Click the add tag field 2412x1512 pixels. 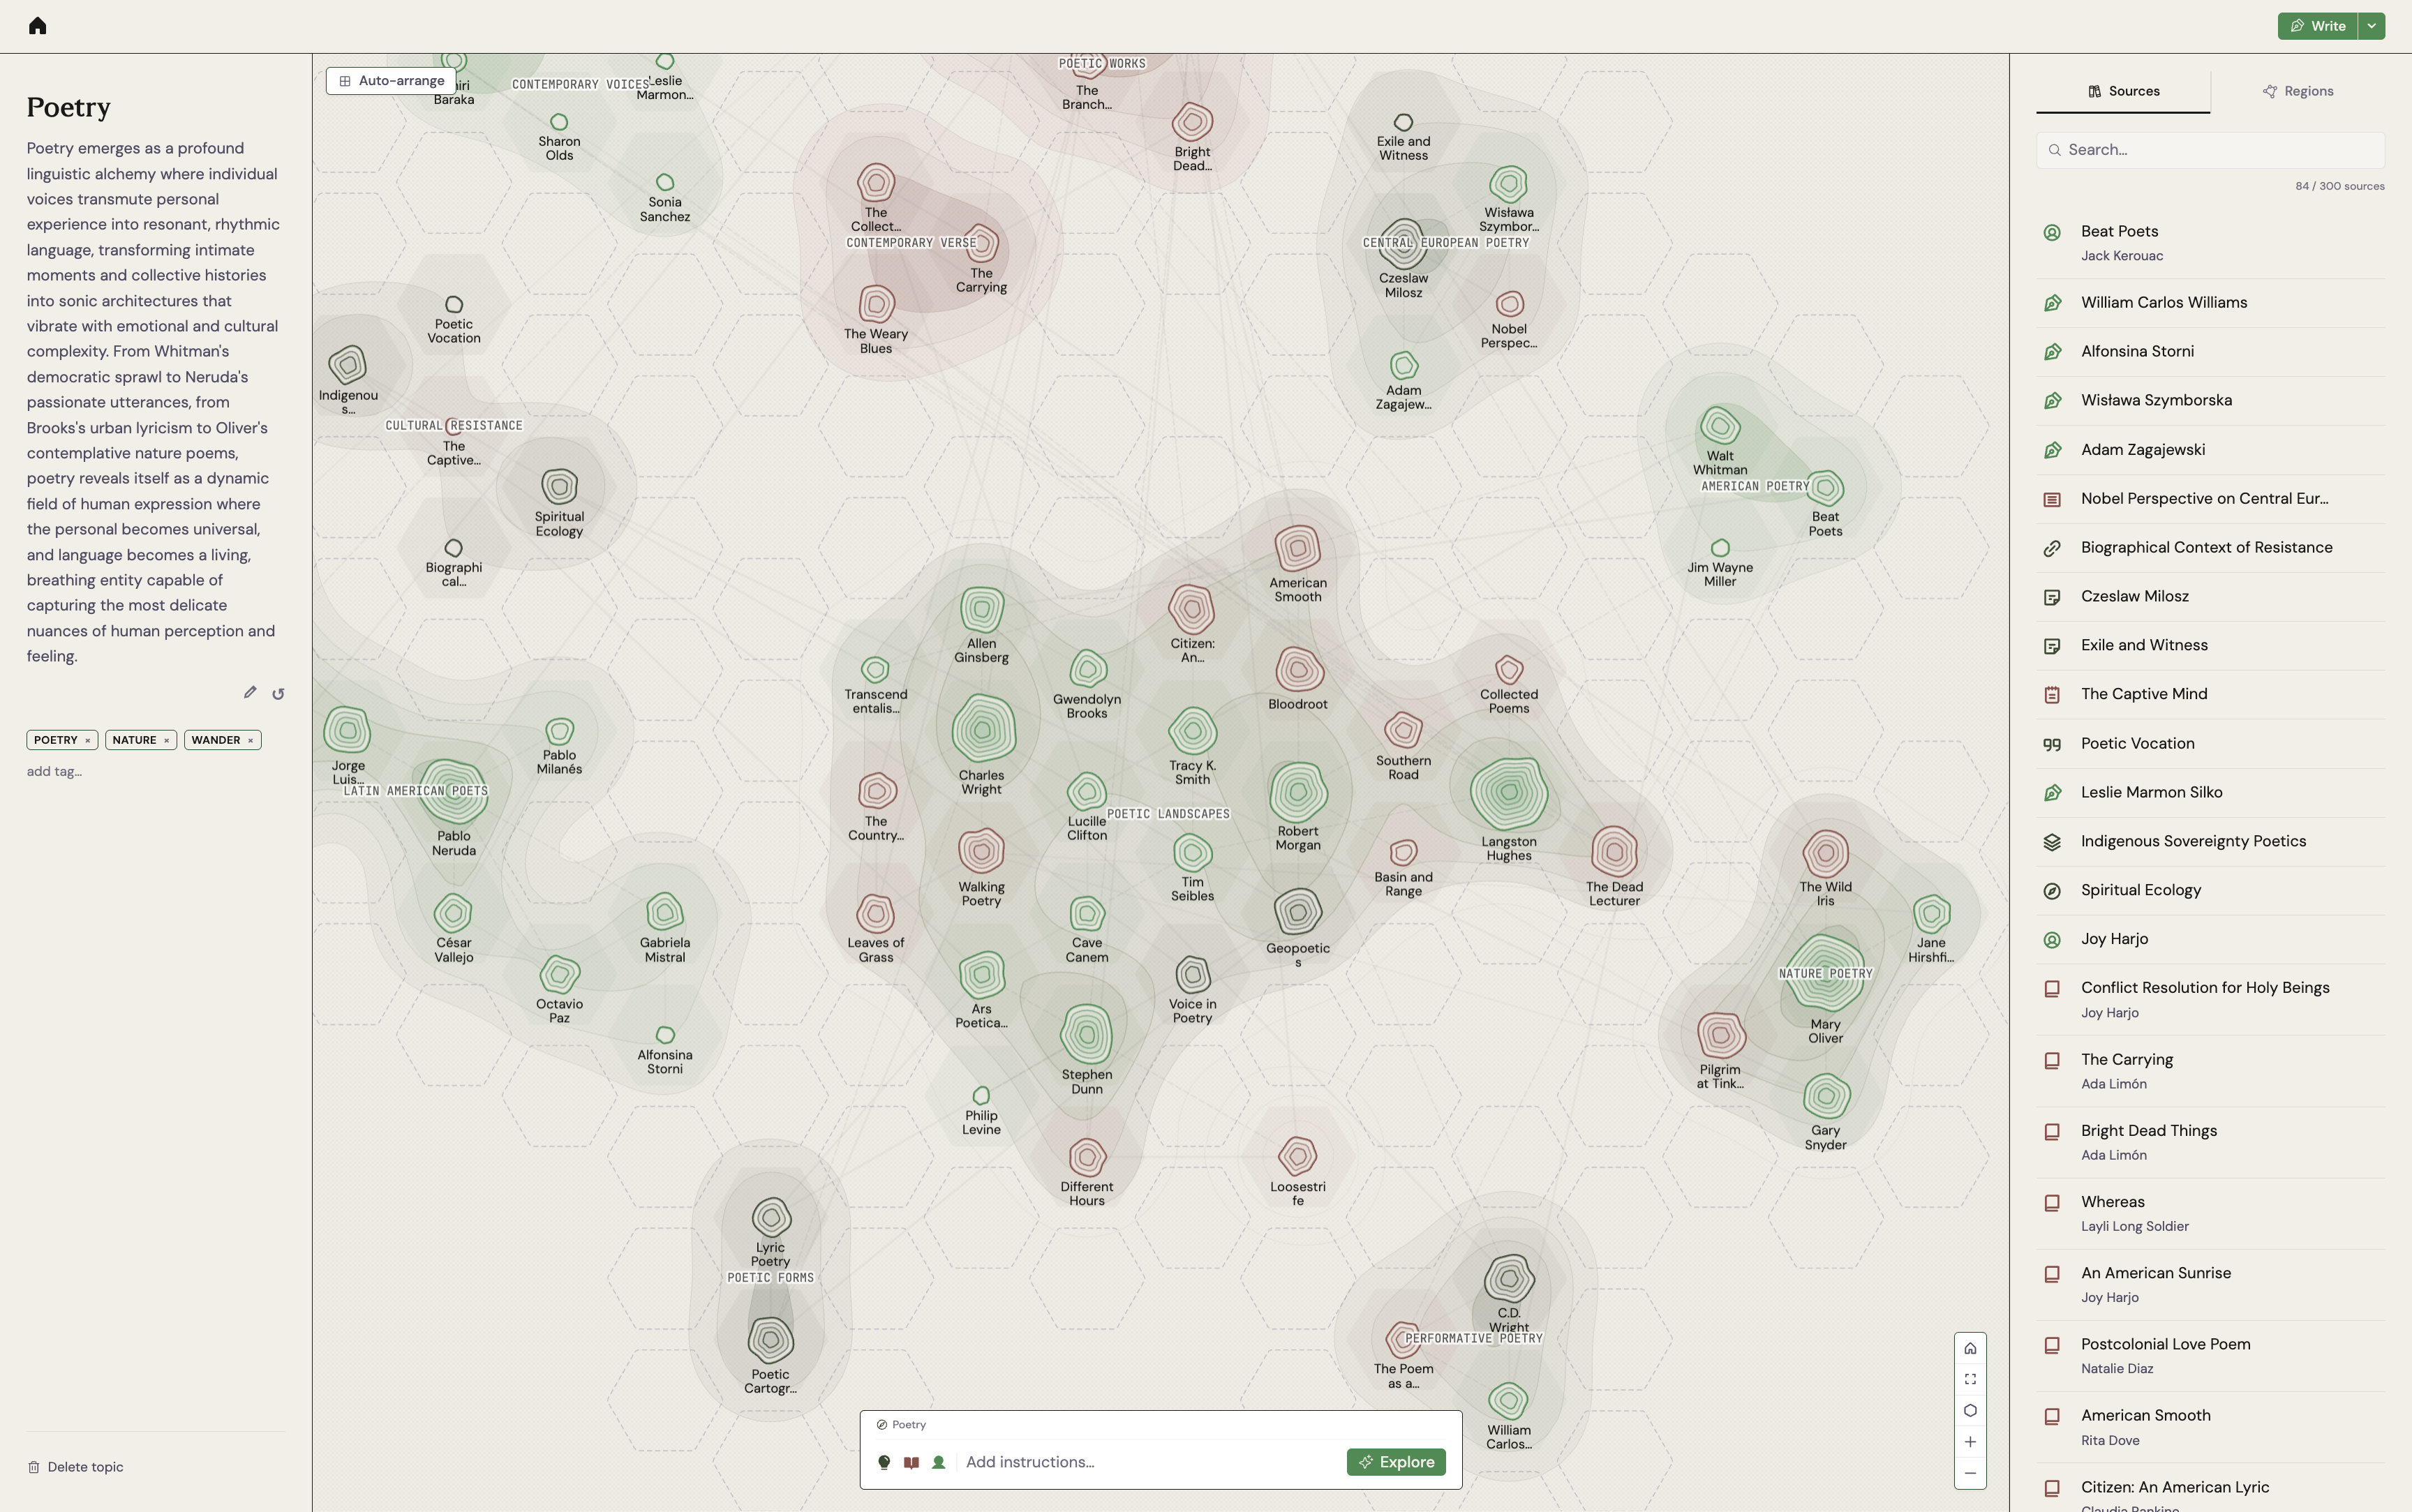[x=55, y=771]
